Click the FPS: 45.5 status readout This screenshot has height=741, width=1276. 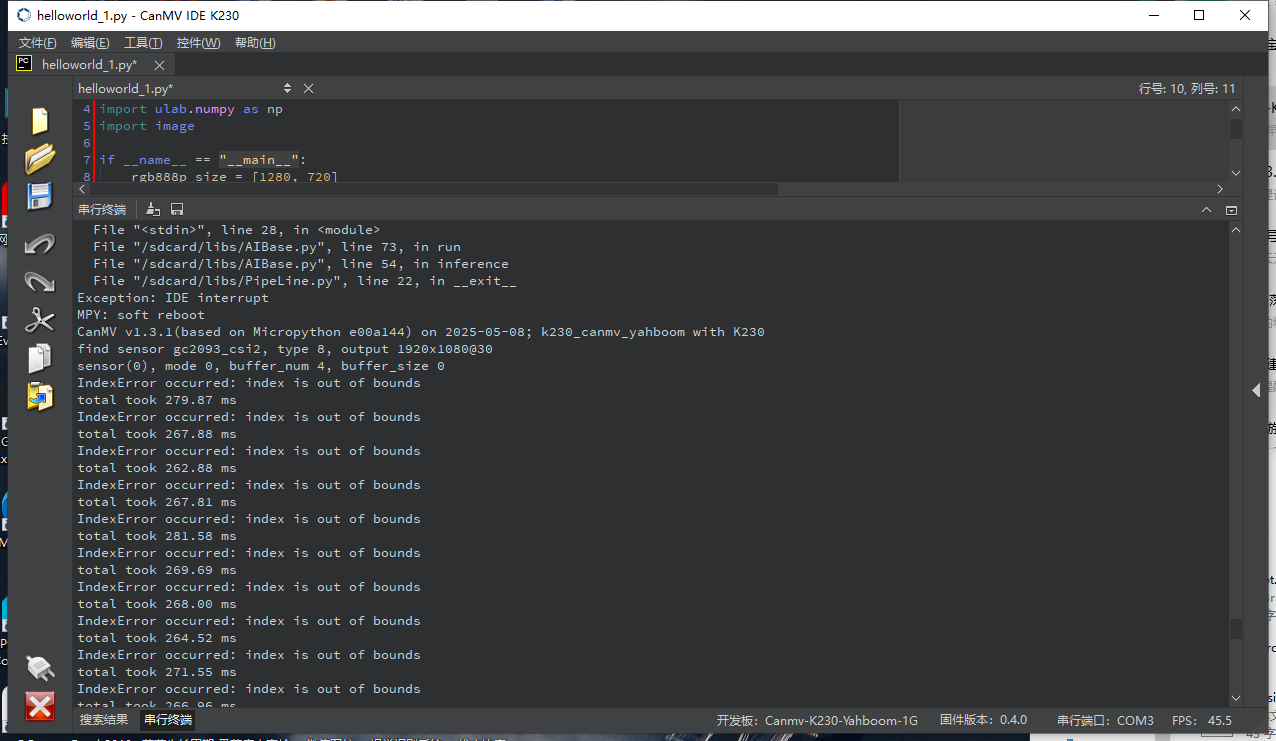pyautogui.click(x=1202, y=720)
